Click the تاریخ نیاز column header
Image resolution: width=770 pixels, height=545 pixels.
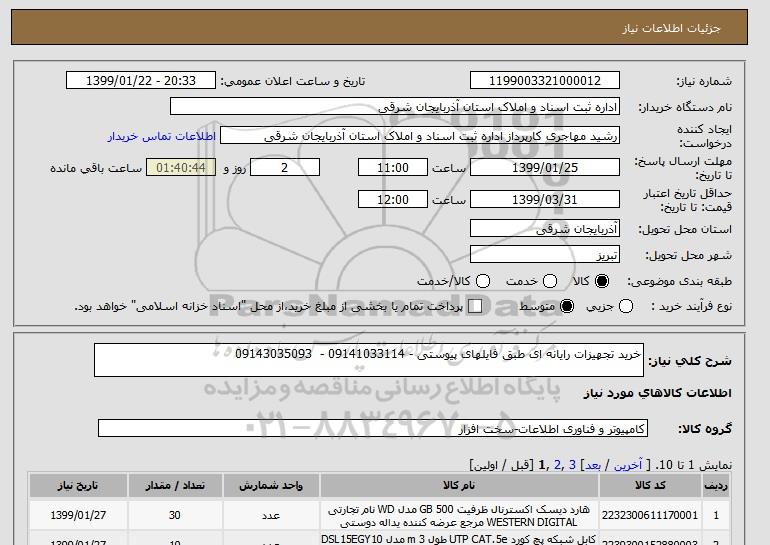coord(78,486)
